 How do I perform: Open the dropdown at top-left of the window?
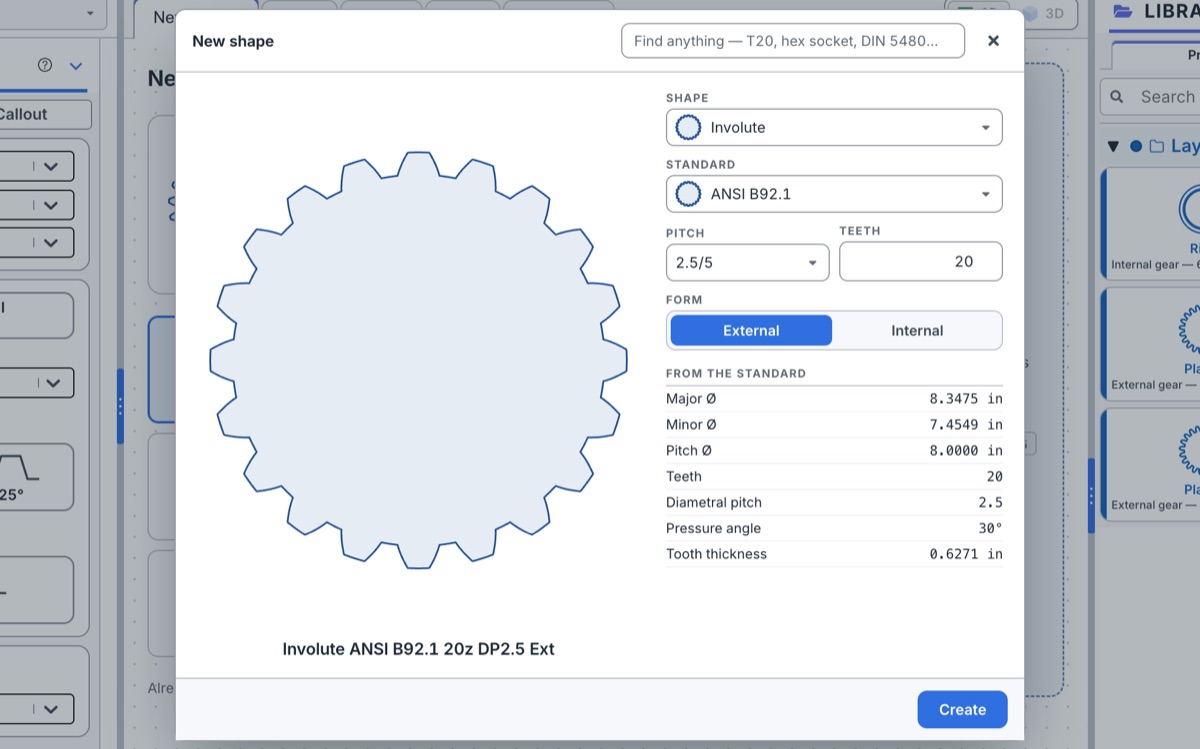(50, 13)
